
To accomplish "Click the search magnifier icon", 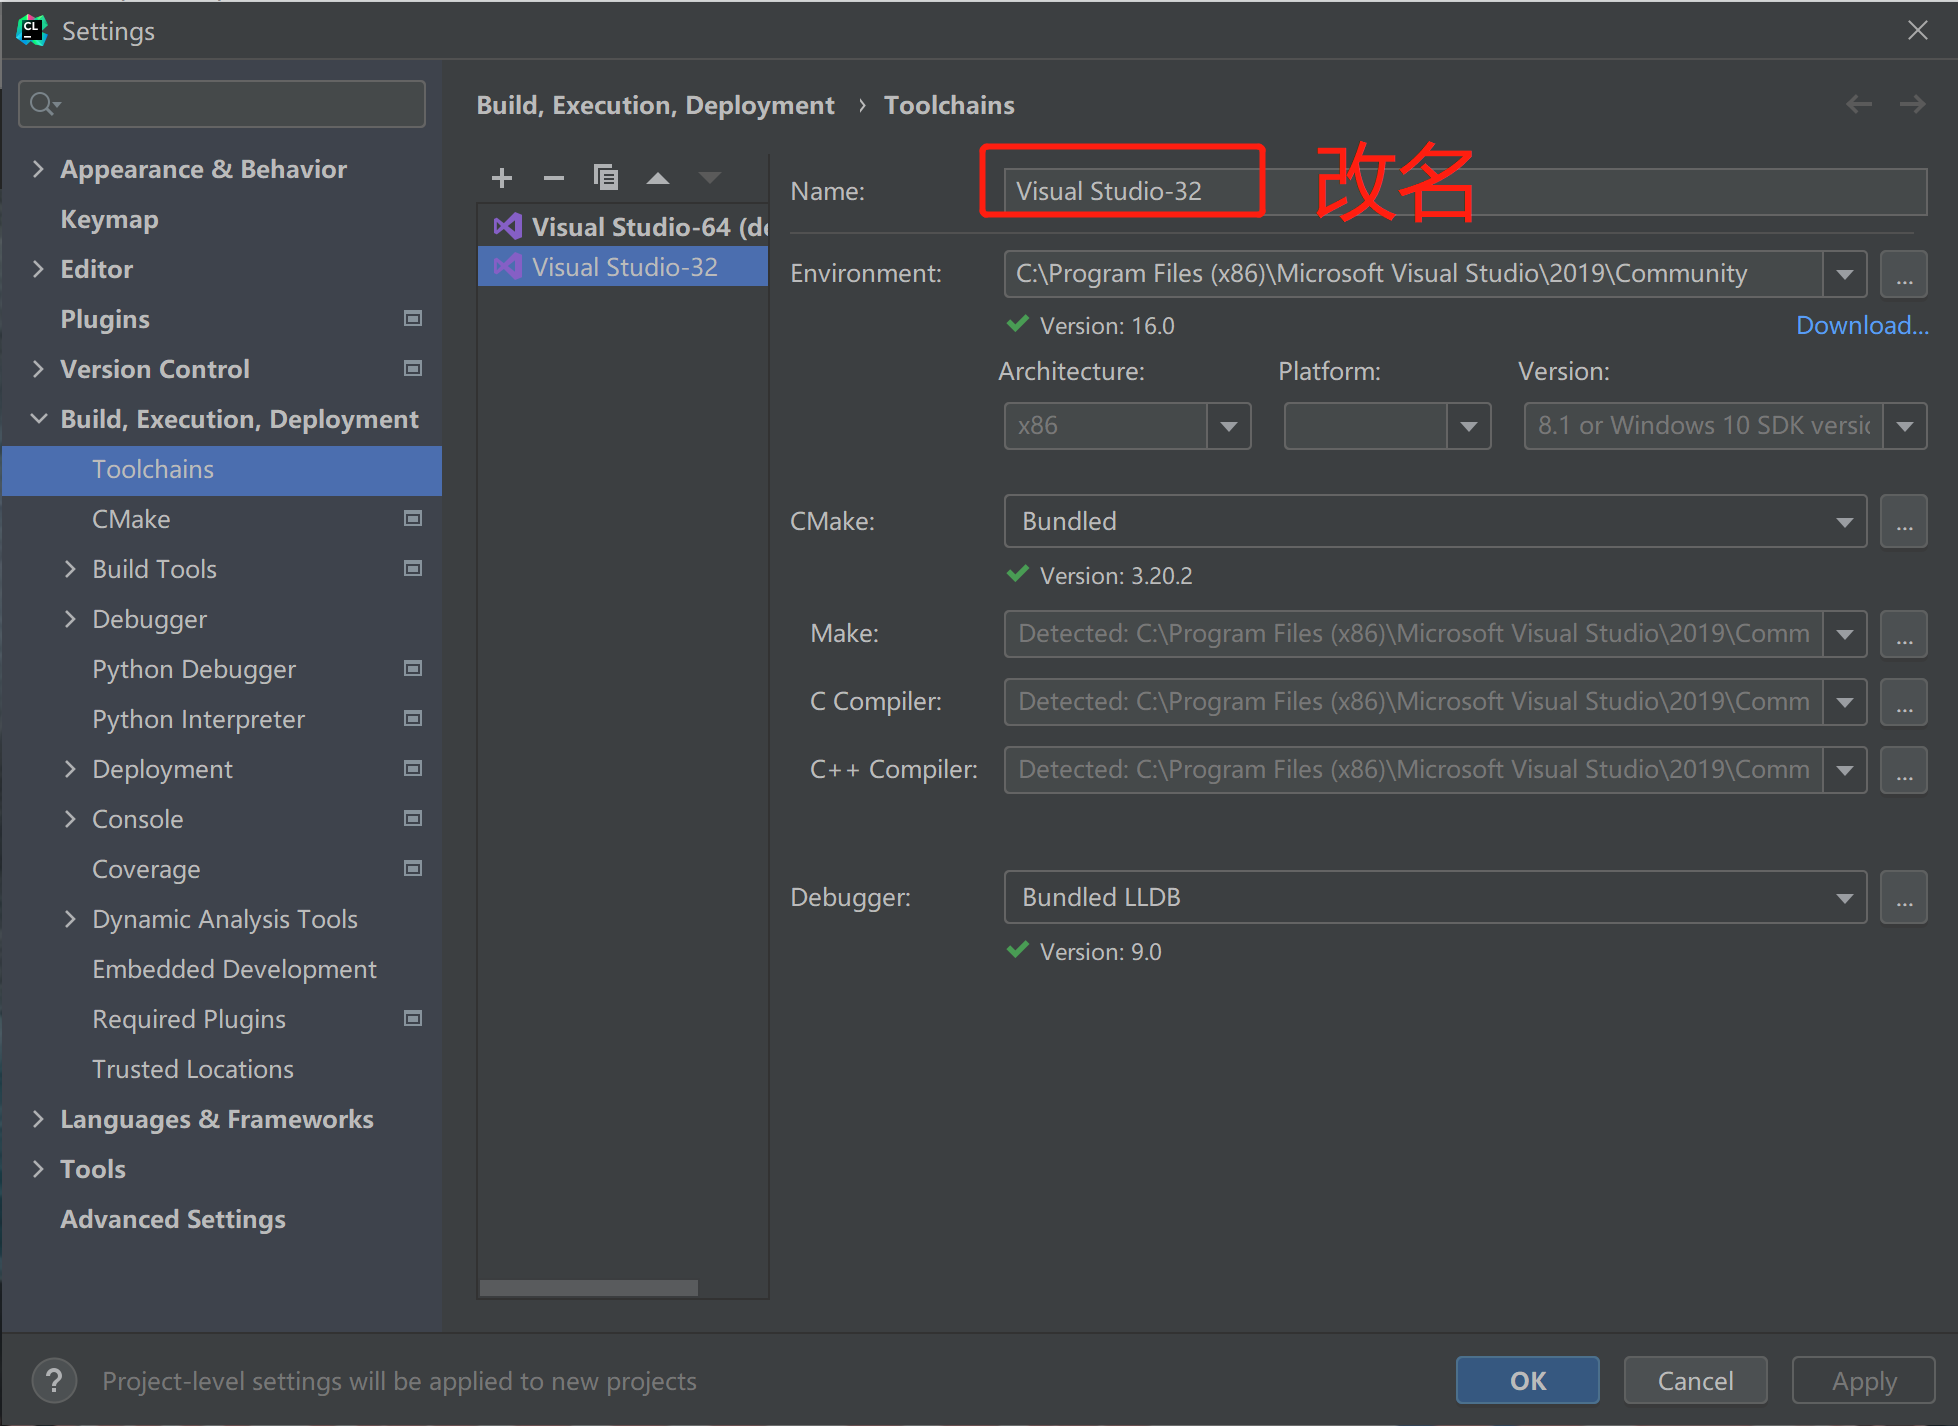I will [44, 104].
